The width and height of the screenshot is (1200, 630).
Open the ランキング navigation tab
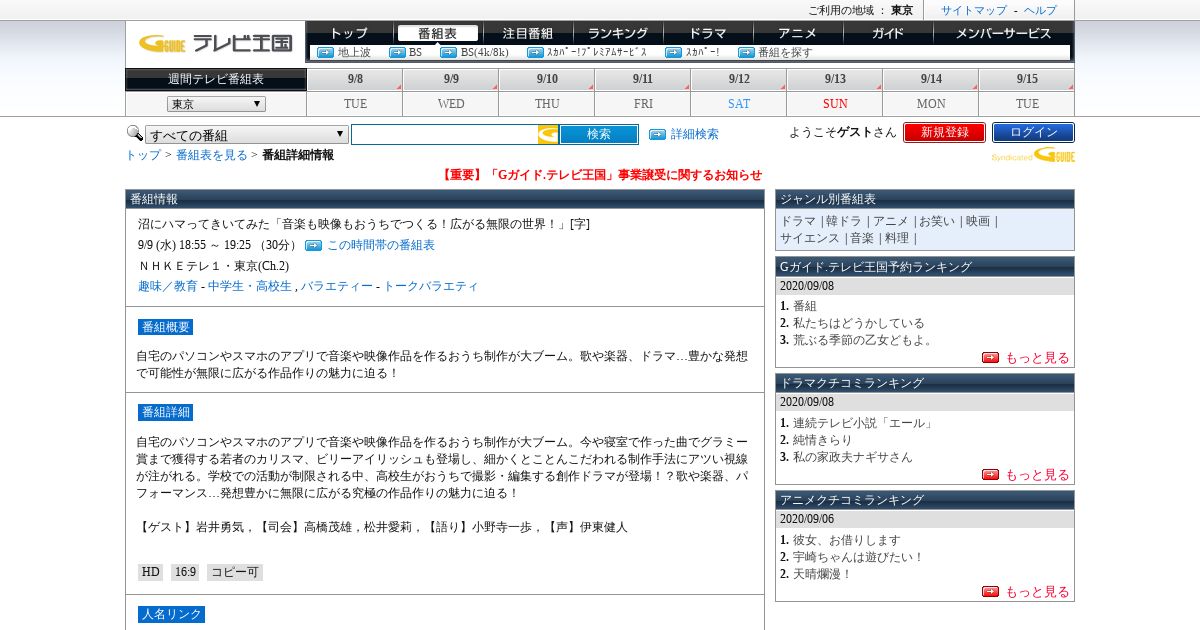click(x=617, y=33)
